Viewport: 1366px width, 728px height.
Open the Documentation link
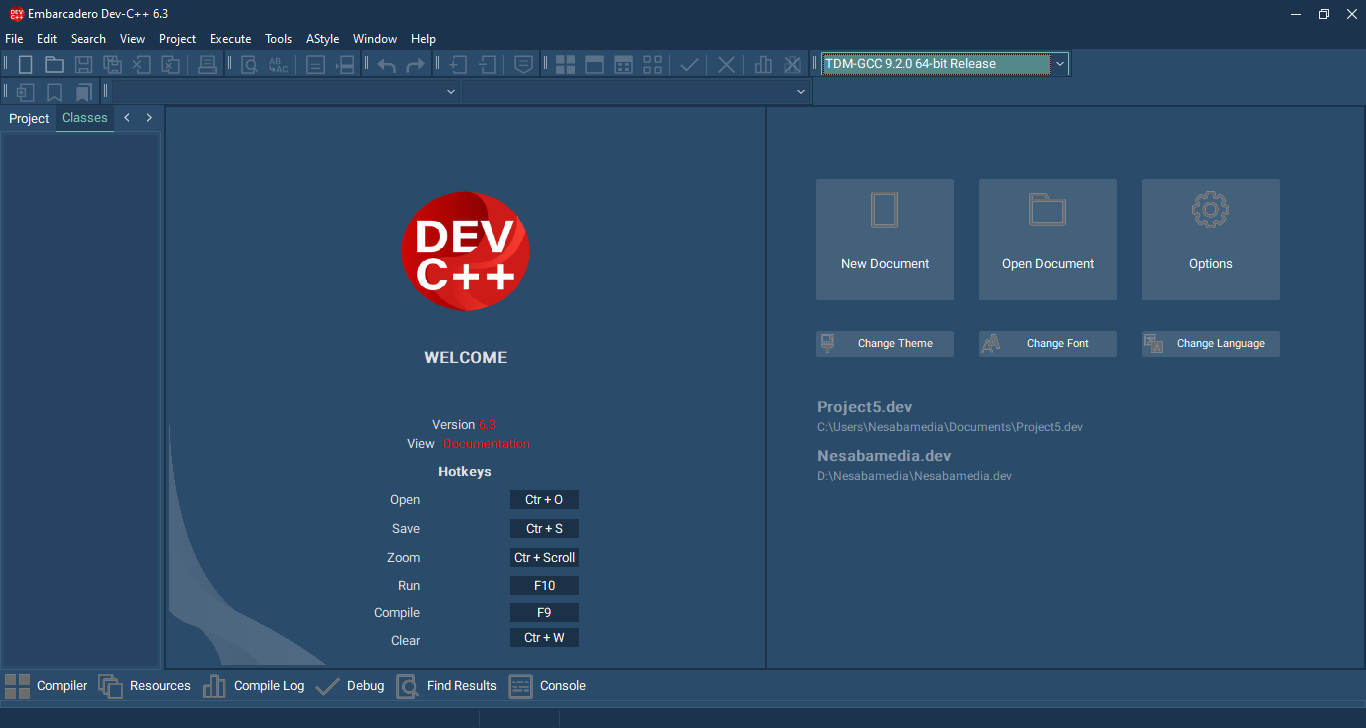coord(486,444)
